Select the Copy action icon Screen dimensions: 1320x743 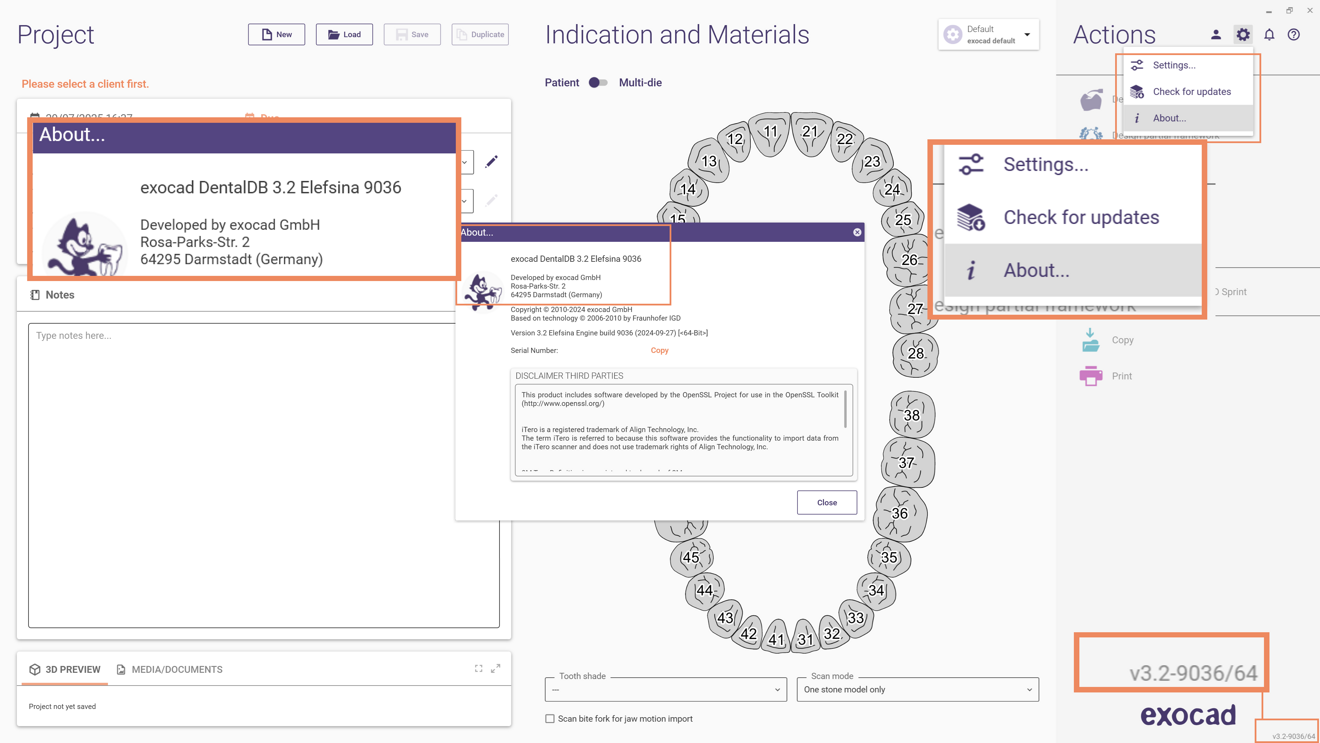(1092, 340)
